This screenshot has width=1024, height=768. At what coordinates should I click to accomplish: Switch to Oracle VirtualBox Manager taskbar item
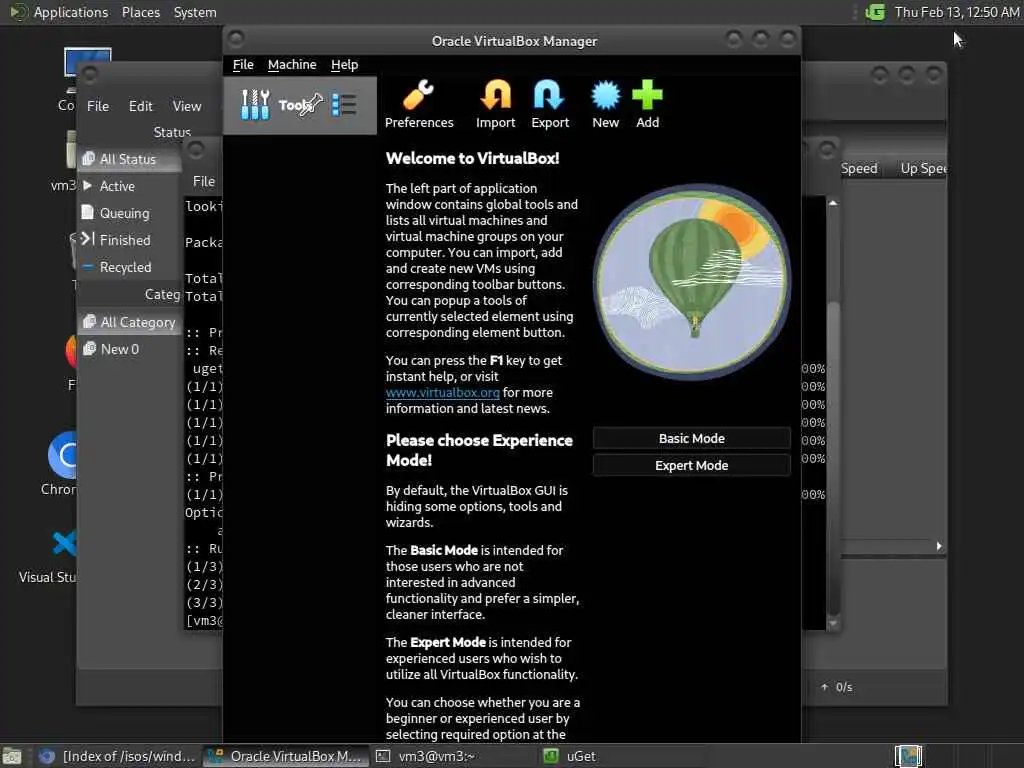click(x=285, y=756)
